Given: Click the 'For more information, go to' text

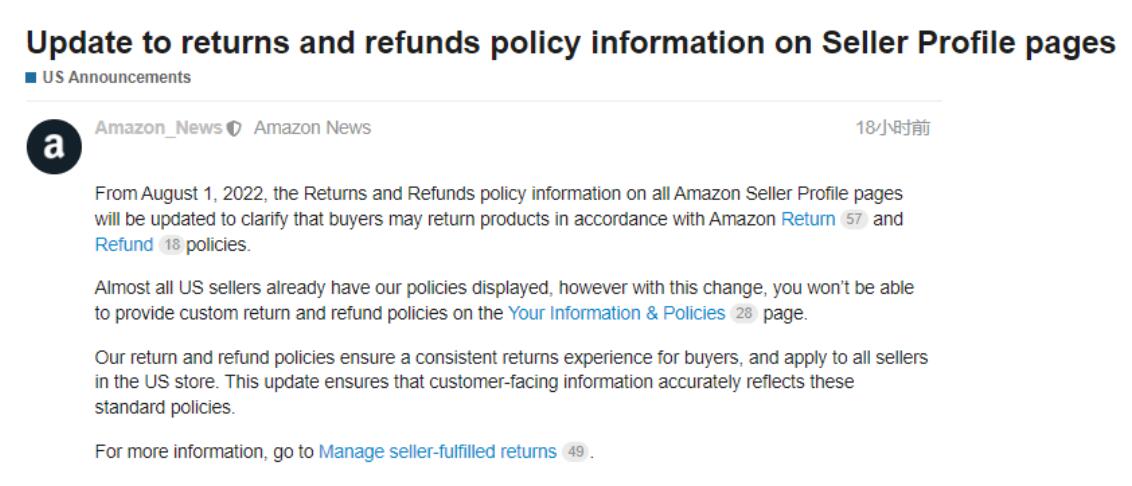Looking at the screenshot, I should click(204, 452).
